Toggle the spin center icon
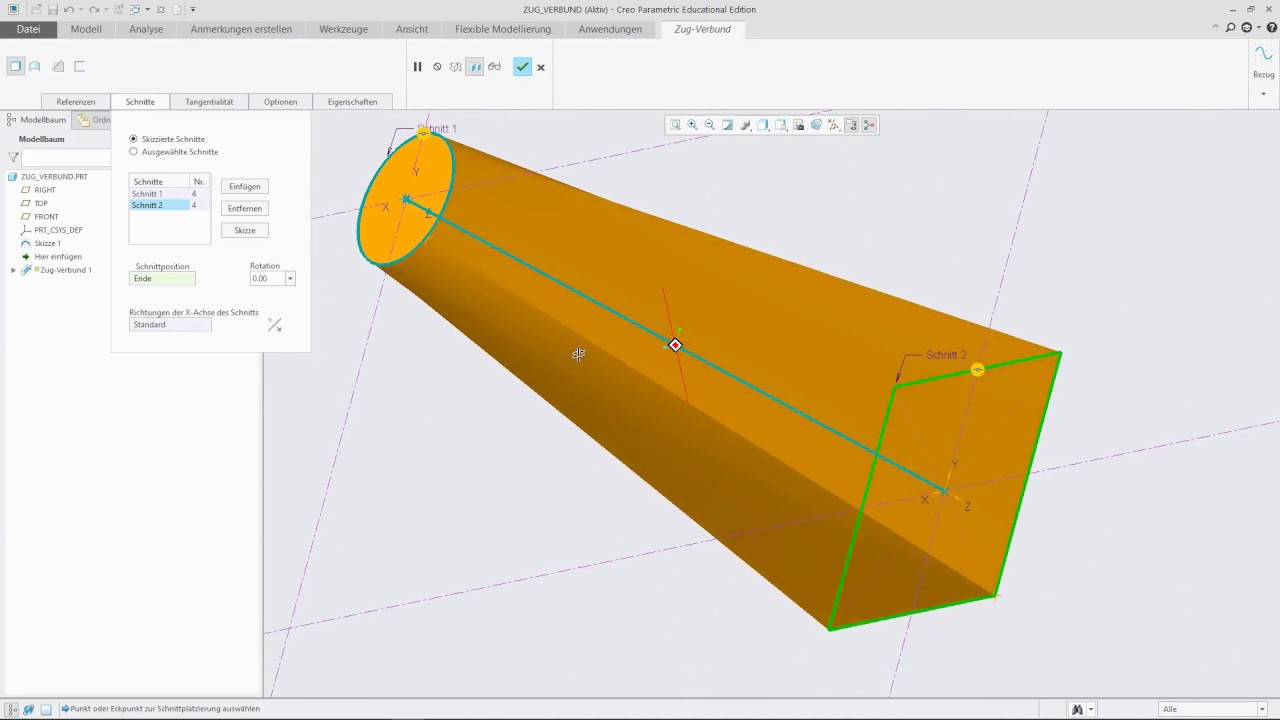The width and height of the screenshot is (1280, 720). point(869,125)
